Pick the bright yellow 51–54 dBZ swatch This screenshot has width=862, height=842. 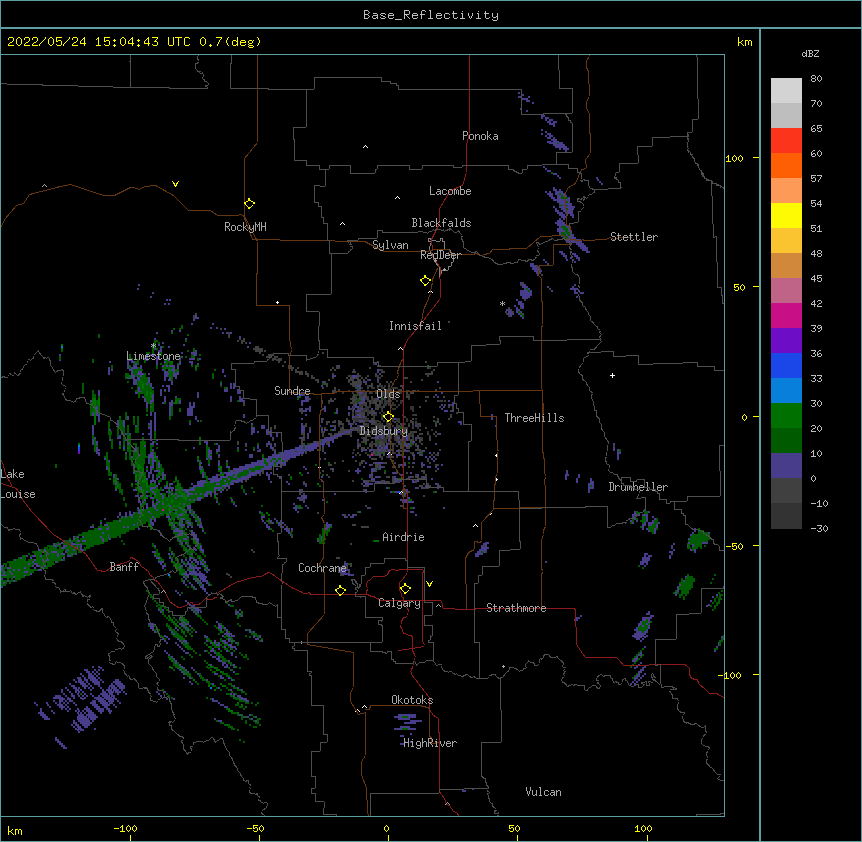coord(786,215)
